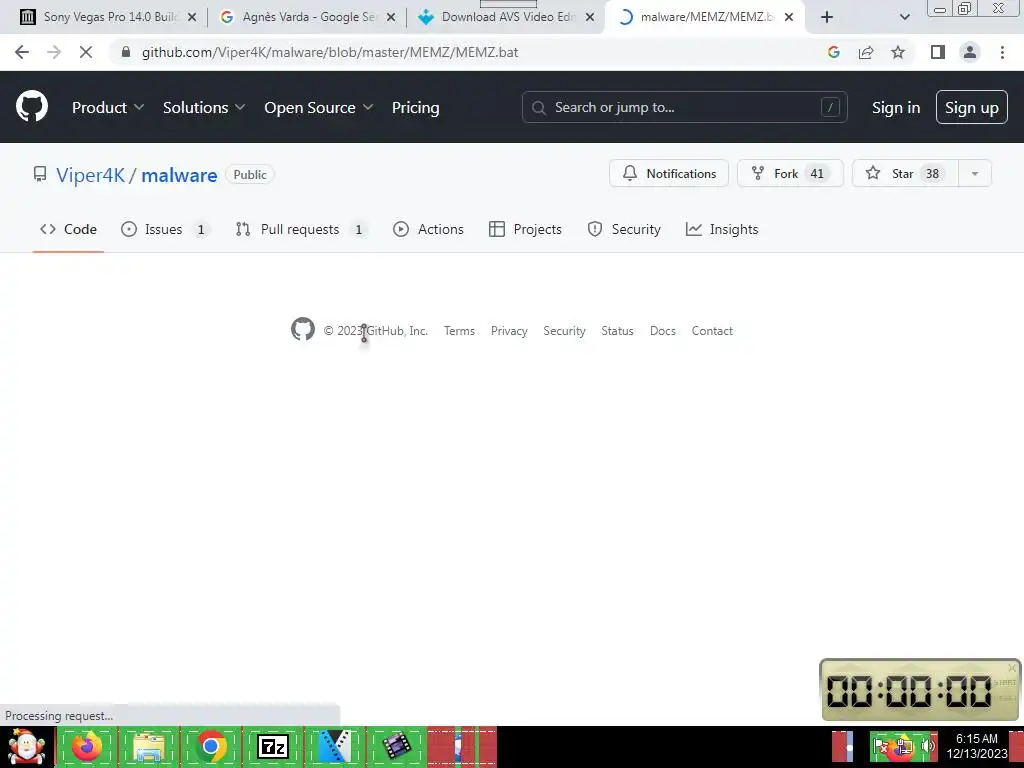Click the GitHub Octocat logo in header
This screenshot has height=768, width=1024.
click(32, 107)
